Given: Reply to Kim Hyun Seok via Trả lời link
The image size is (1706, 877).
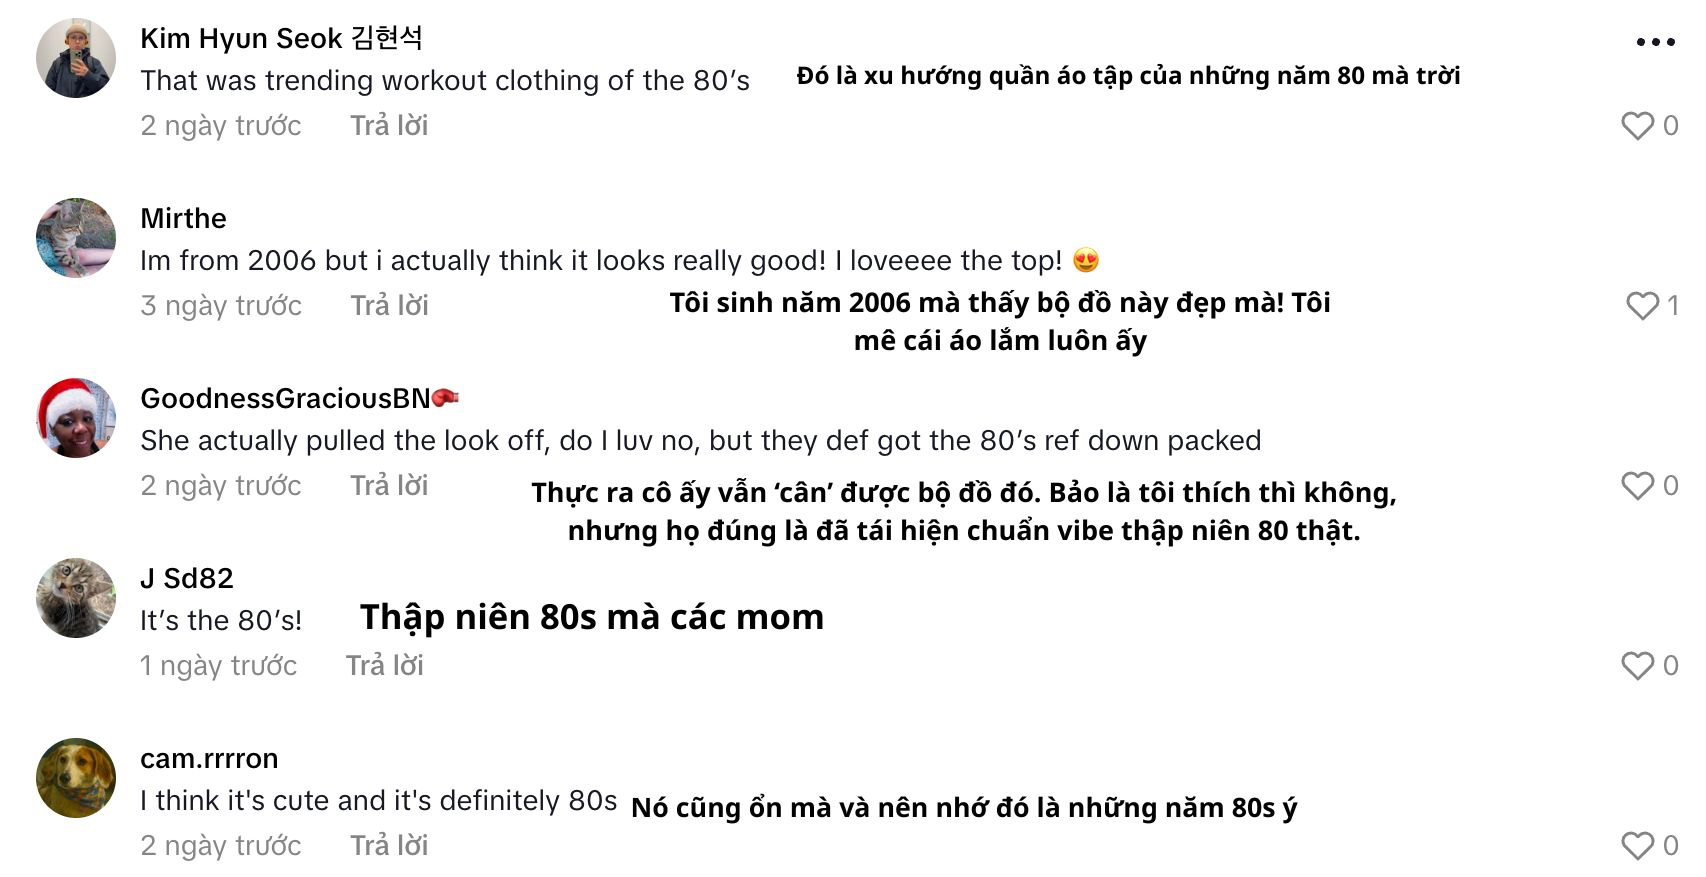Looking at the screenshot, I should click(388, 125).
